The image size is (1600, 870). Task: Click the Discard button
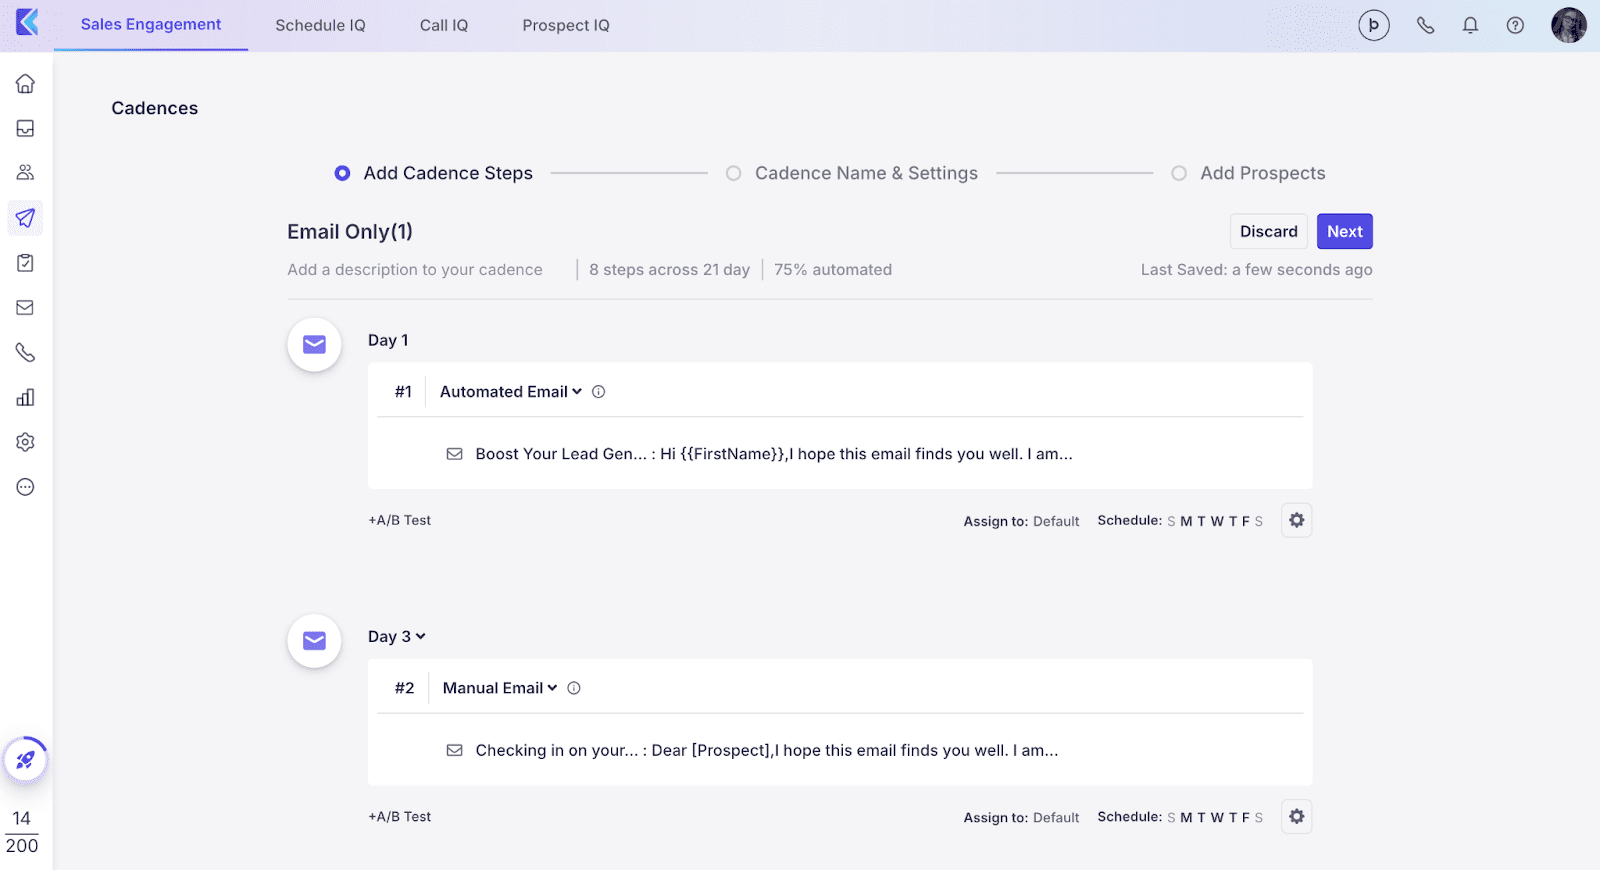coord(1268,232)
